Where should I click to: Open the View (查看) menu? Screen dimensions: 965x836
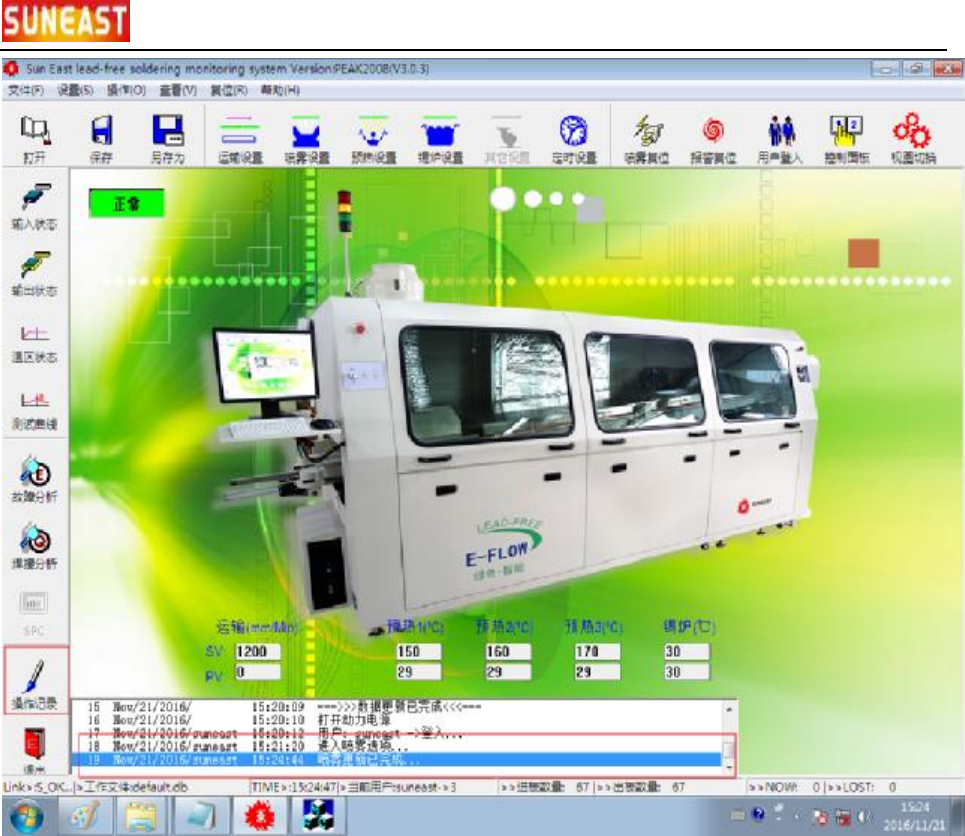[x=178, y=90]
